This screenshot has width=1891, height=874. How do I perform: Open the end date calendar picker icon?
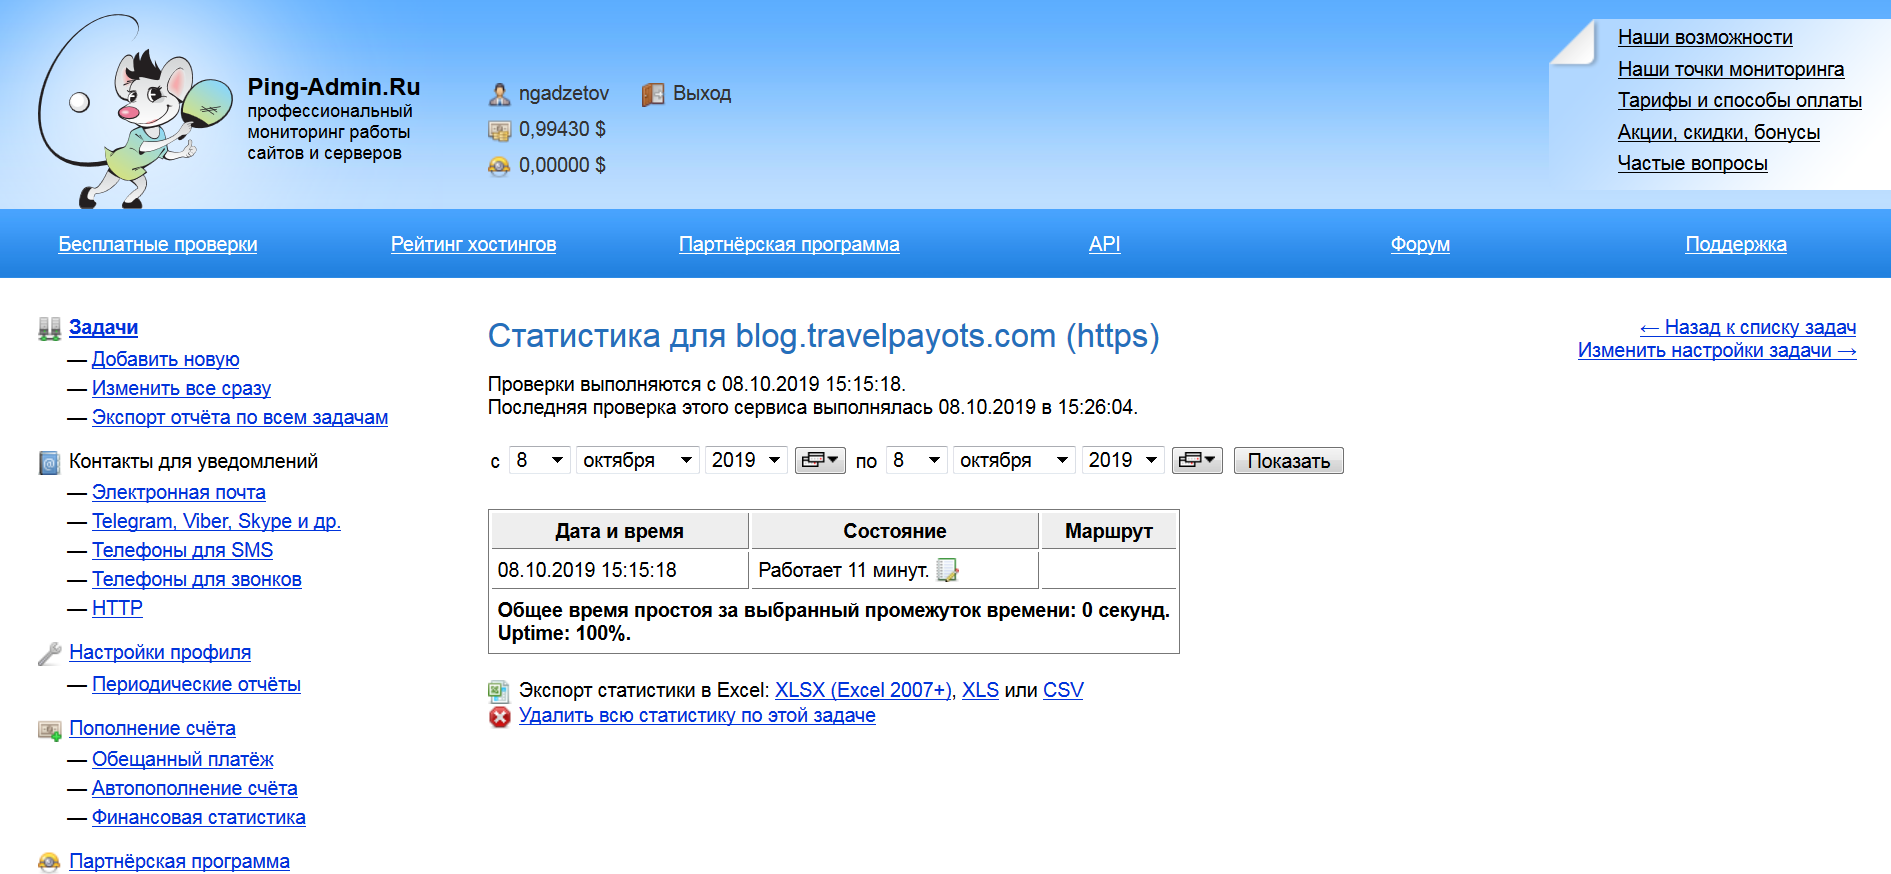click(1197, 460)
